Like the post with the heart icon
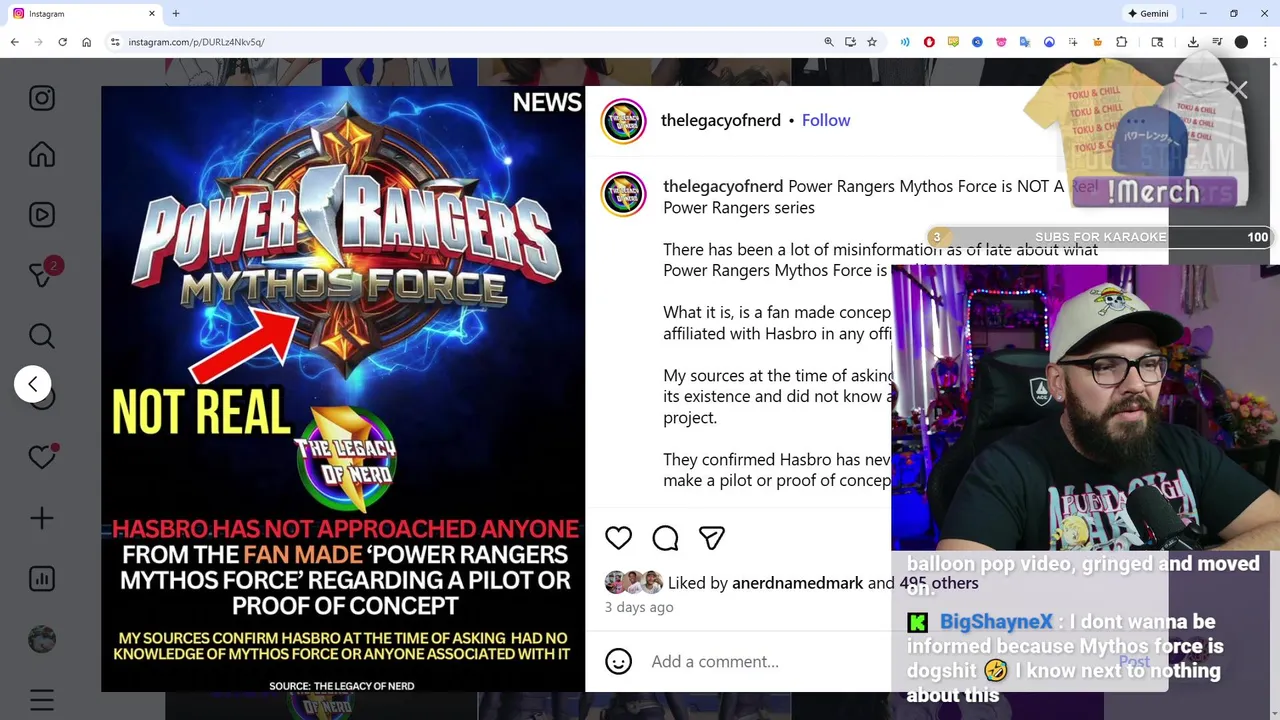This screenshot has height=720, width=1280. [618, 538]
